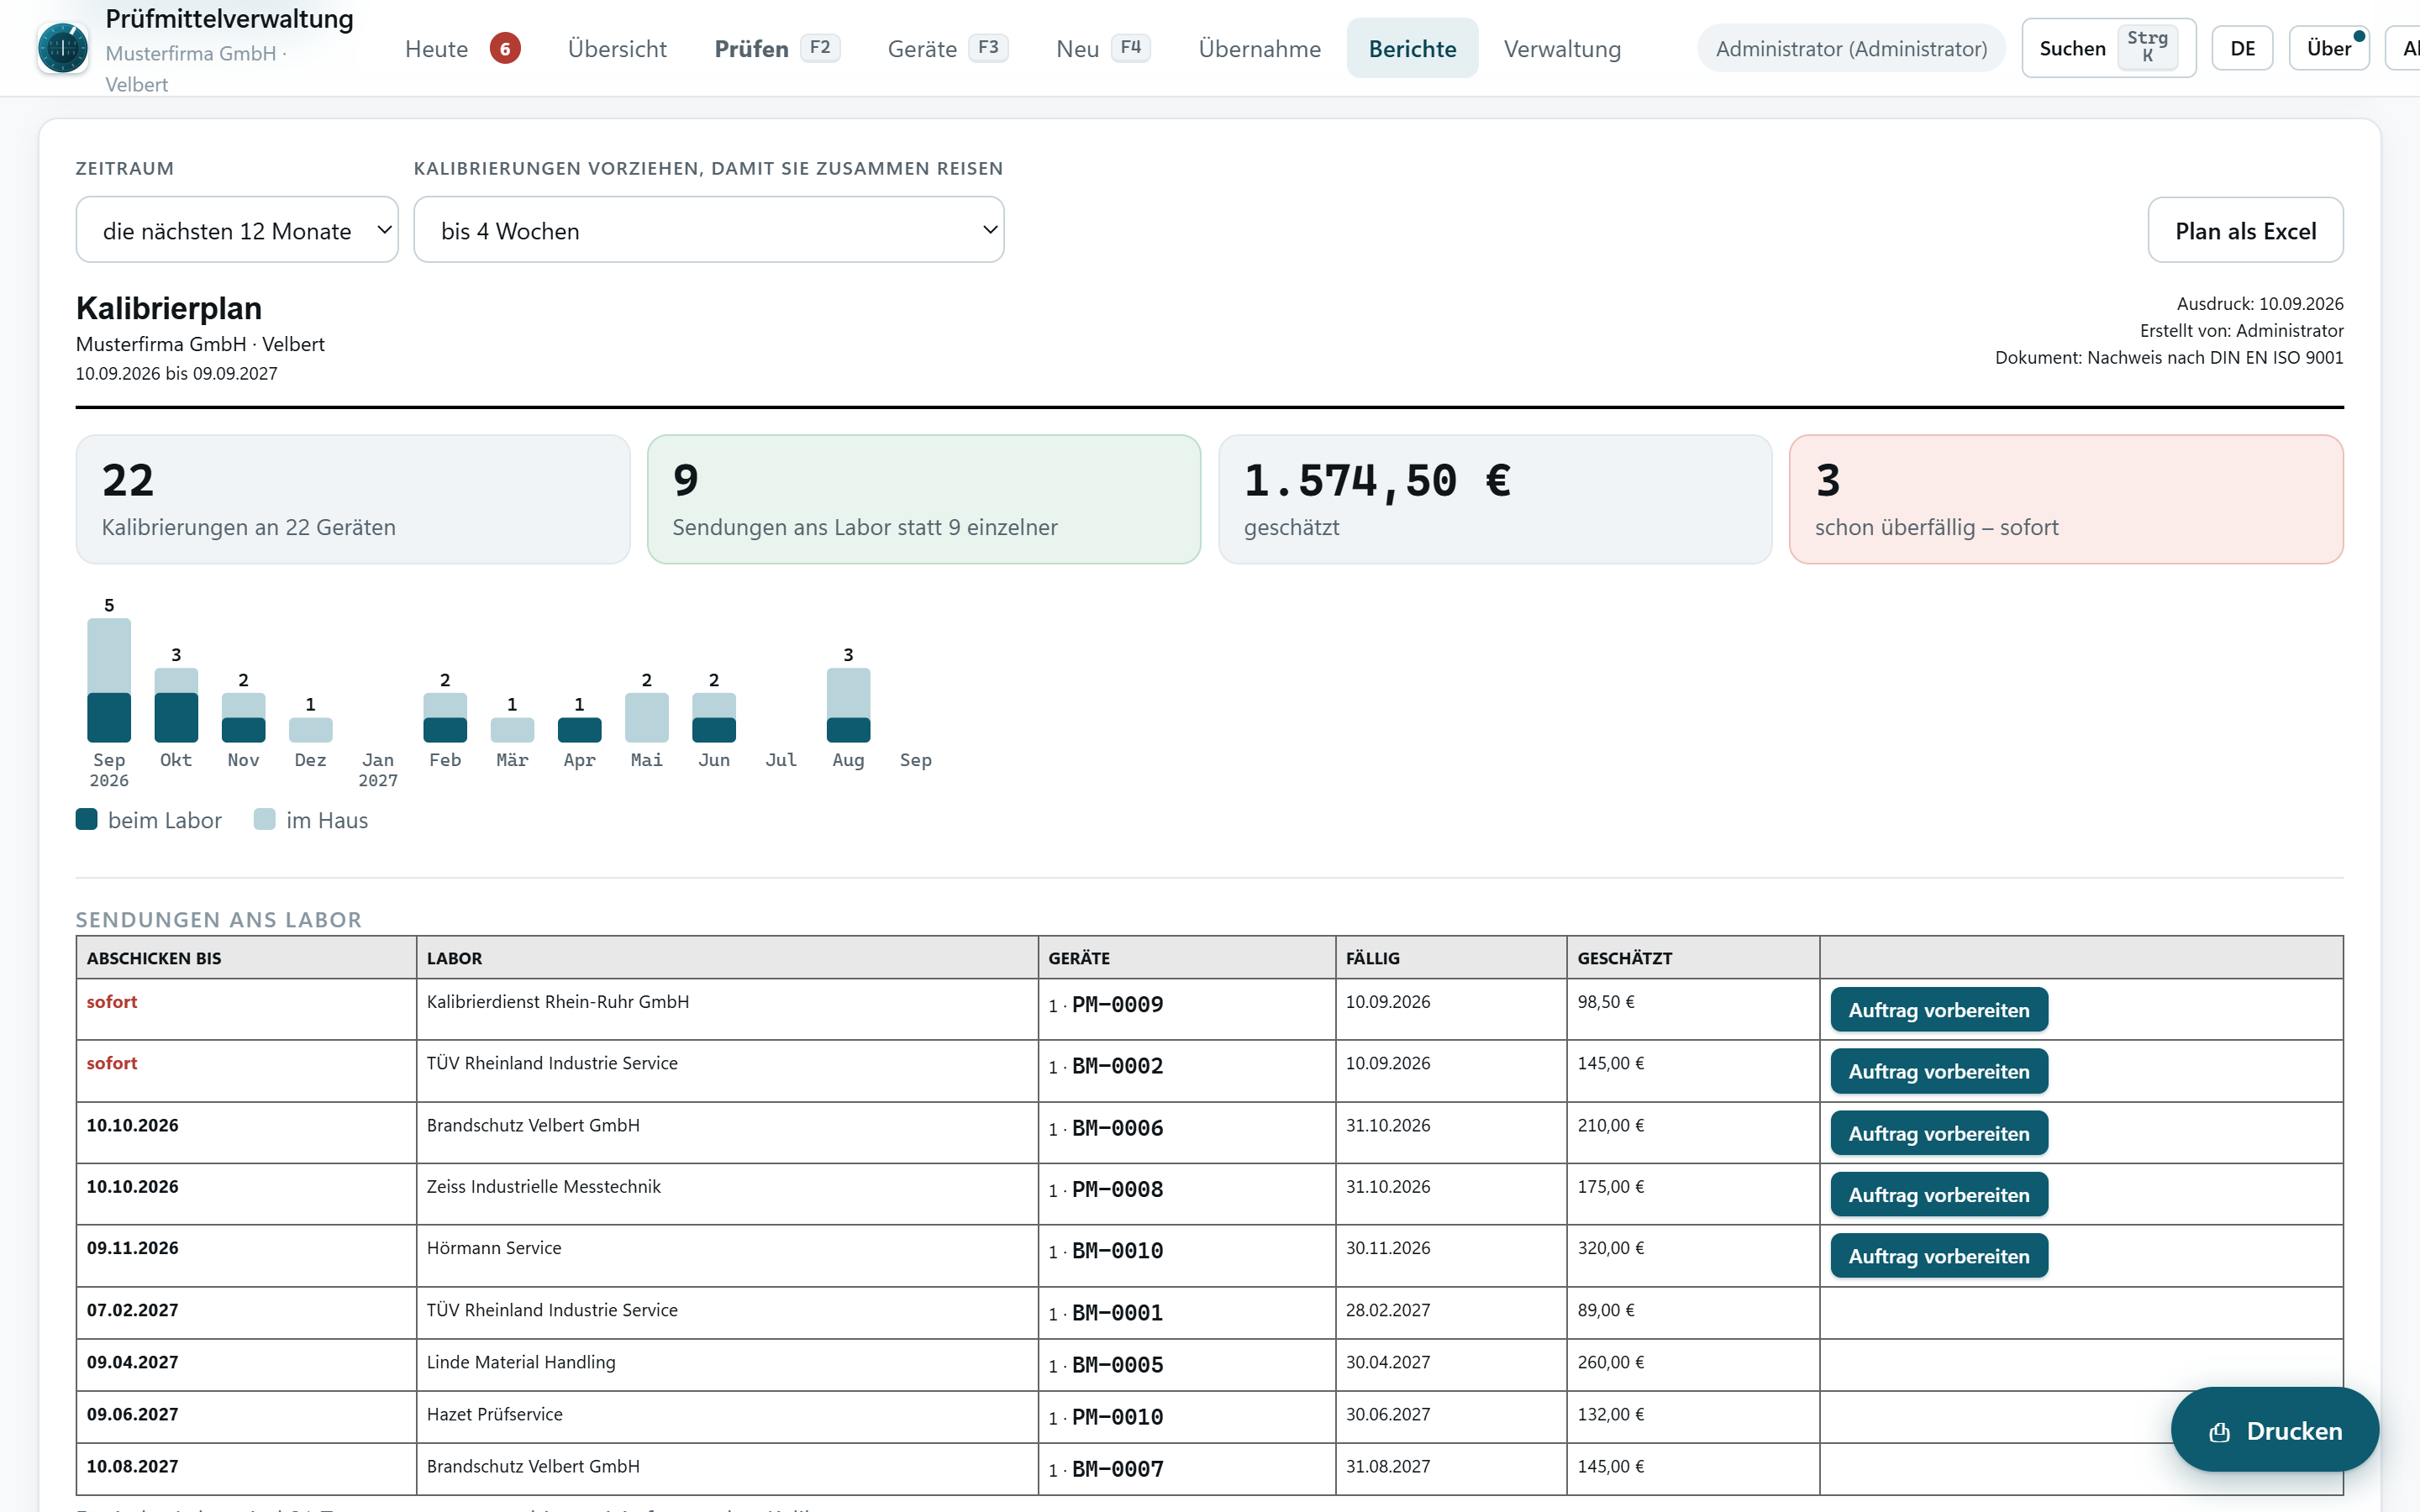This screenshot has width=2420, height=1512.
Task: Click the Feb bar in chart
Action: (x=445, y=718)
